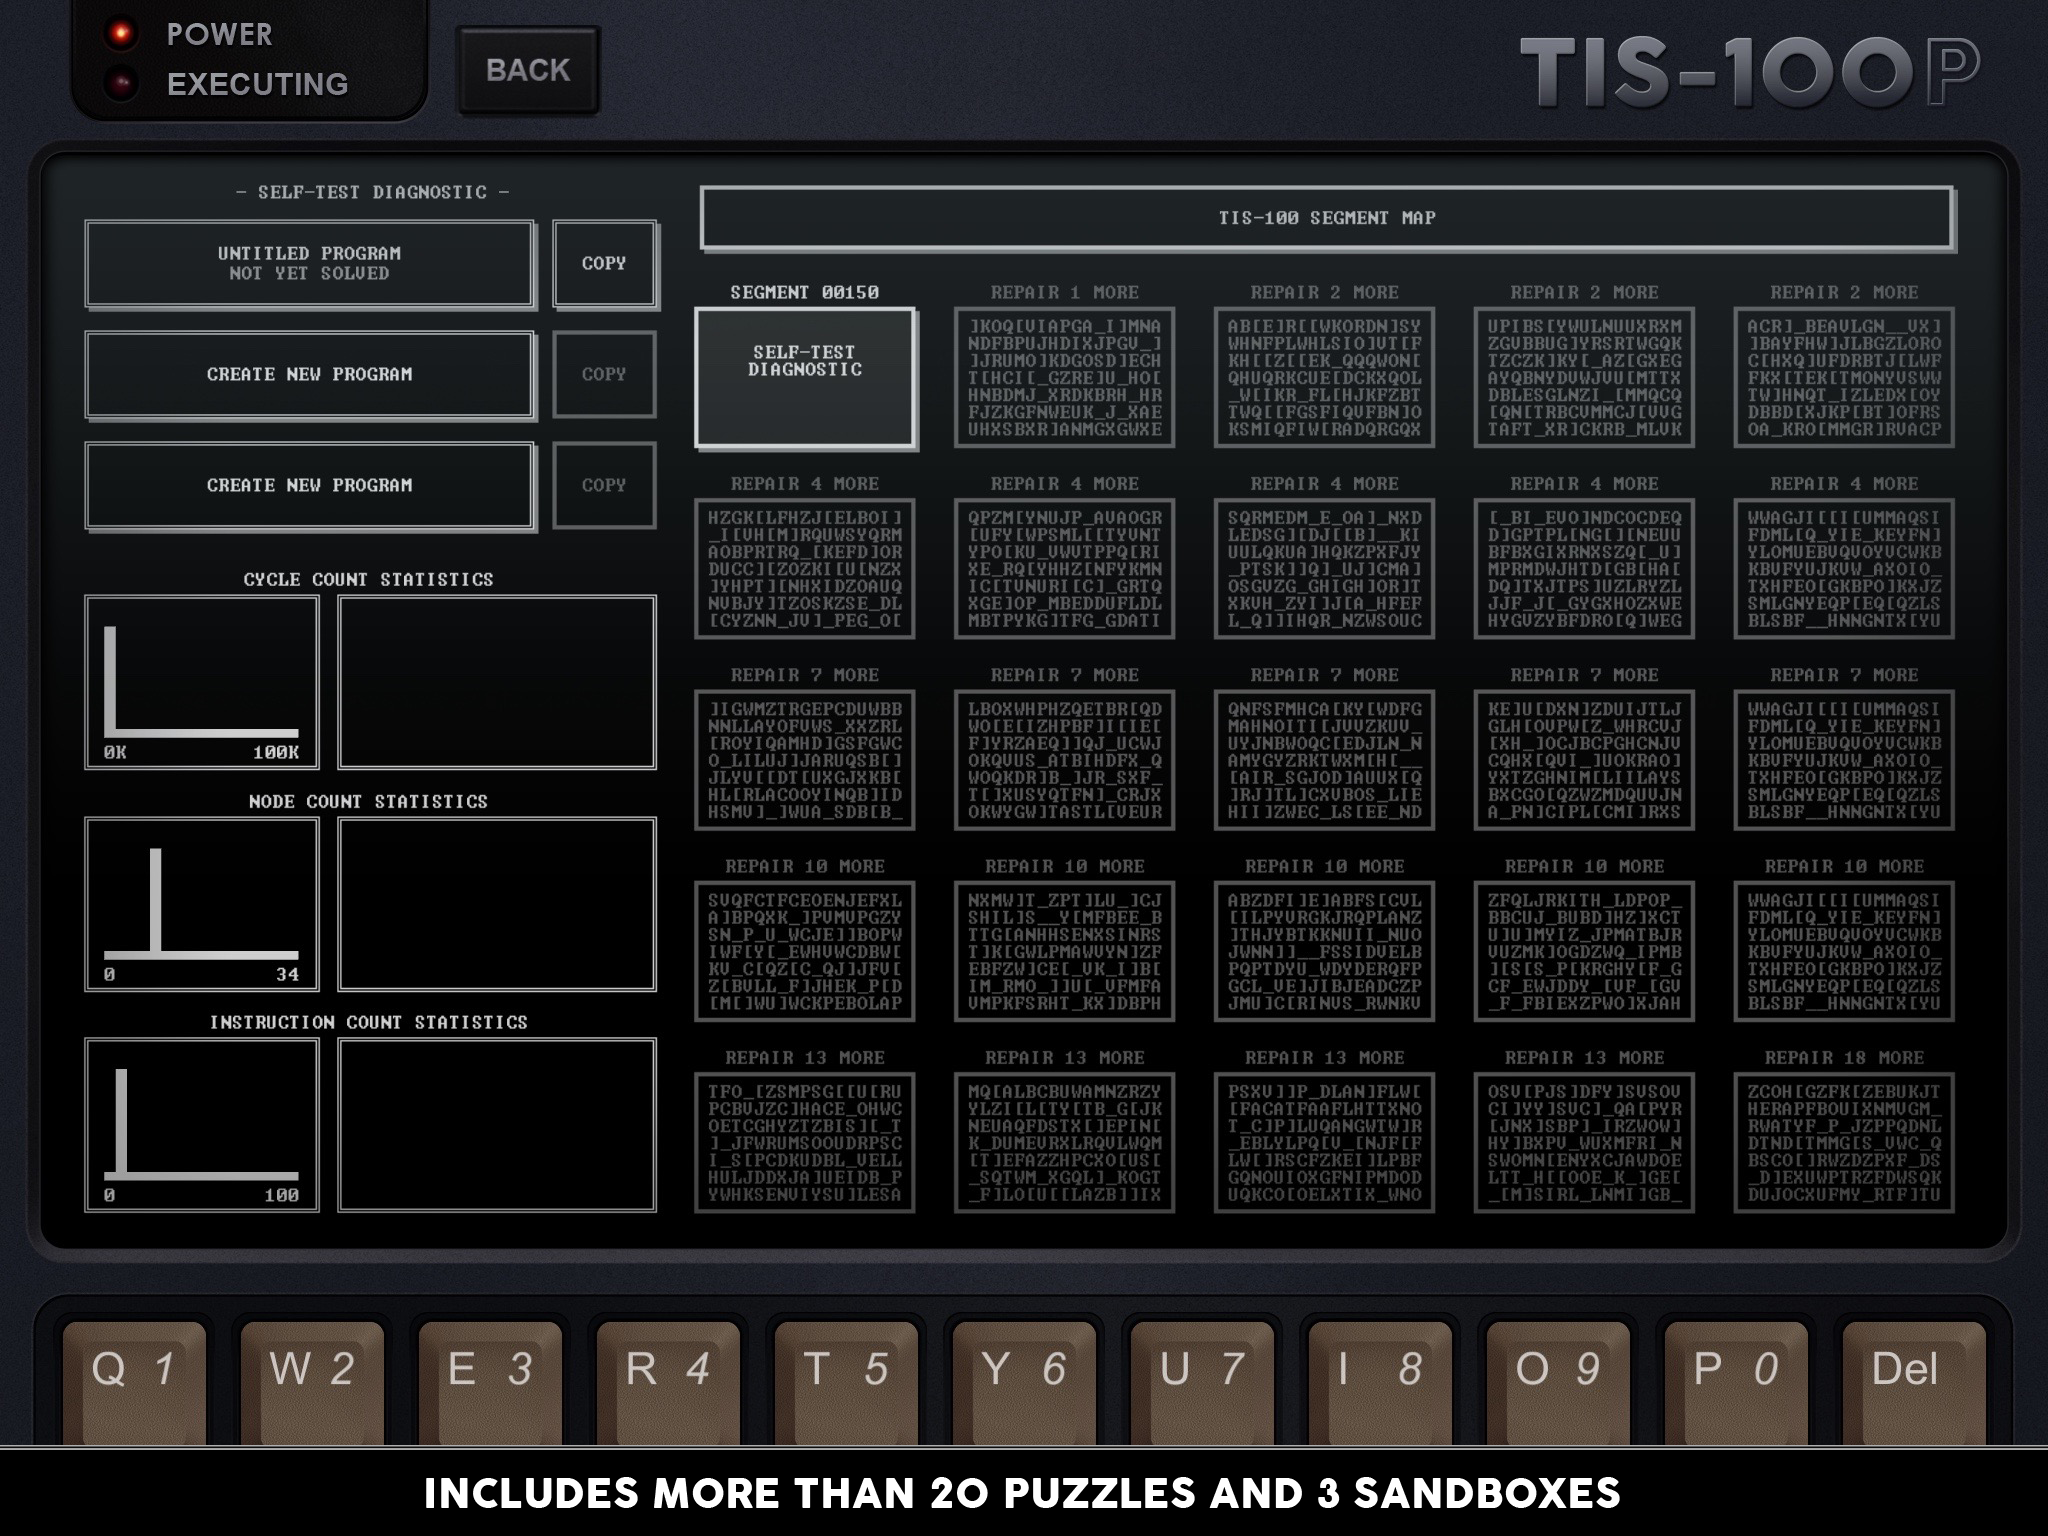Open the Self-Test Diagnostic segment tile
2048x1536 pixels.
click(805, 377)
